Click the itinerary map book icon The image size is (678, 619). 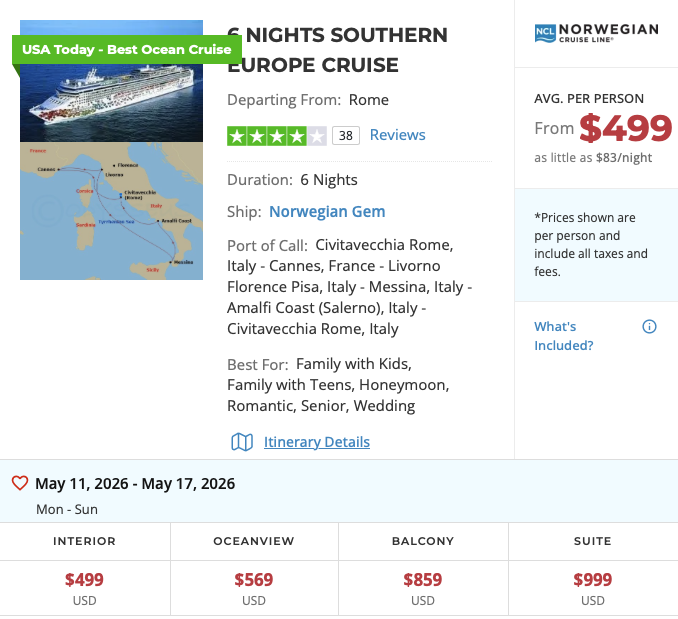[x=242, y=442]
